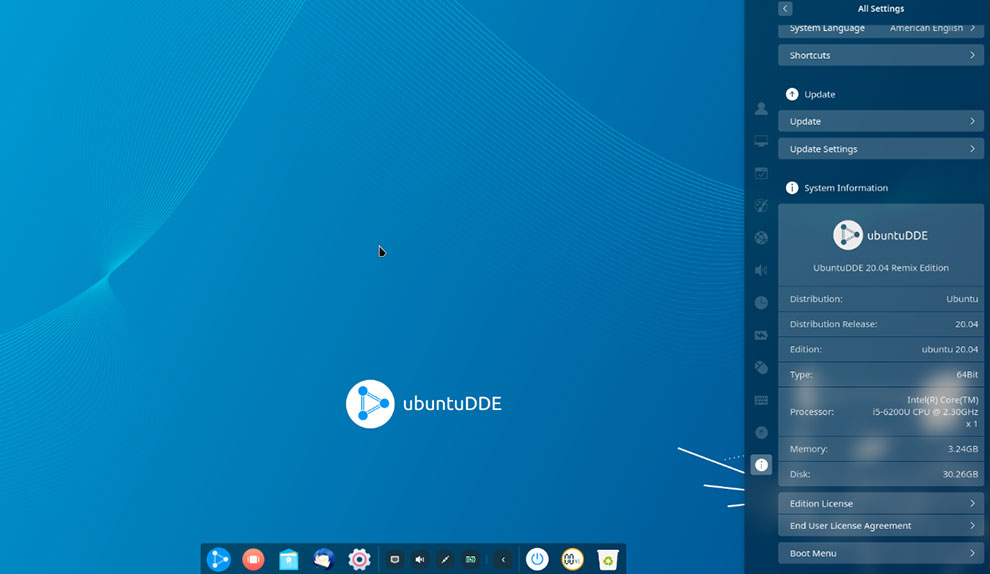The width and height of the screenshot is (990, 574).
Task: Open the Update Settings row
Action: (x=881, y=149)
